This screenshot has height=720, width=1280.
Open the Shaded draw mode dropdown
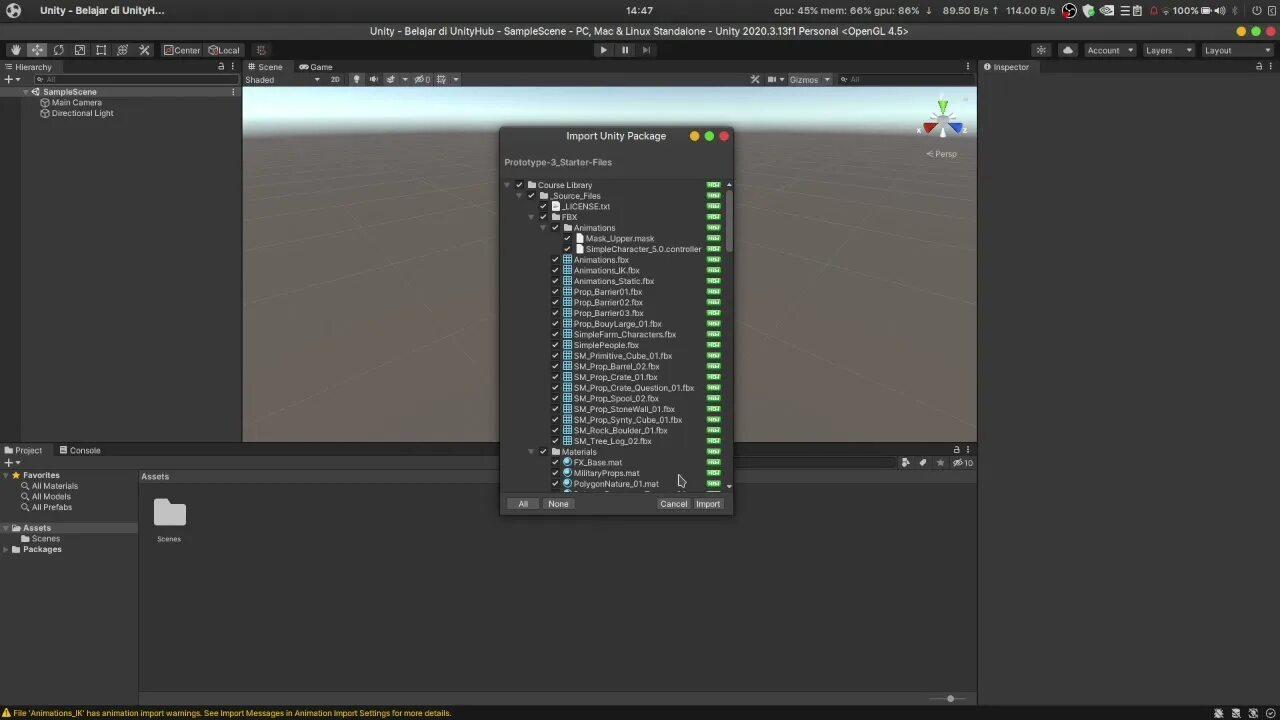[x=283, y=79]
